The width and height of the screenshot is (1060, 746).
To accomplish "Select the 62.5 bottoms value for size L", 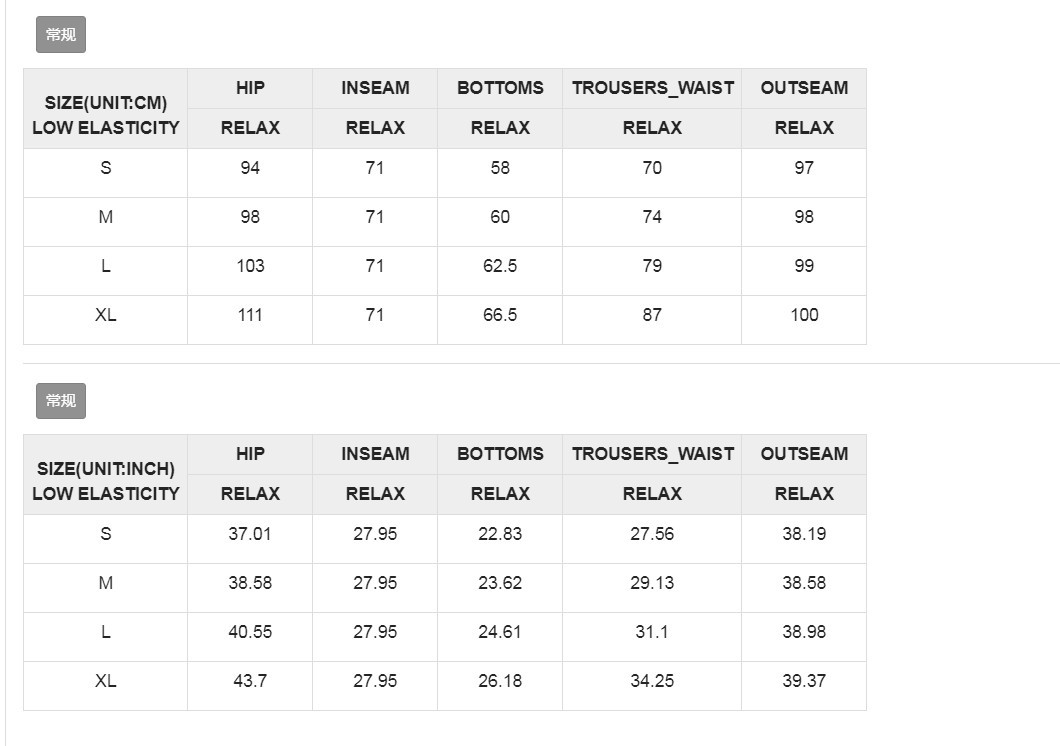I will [500, 266].
